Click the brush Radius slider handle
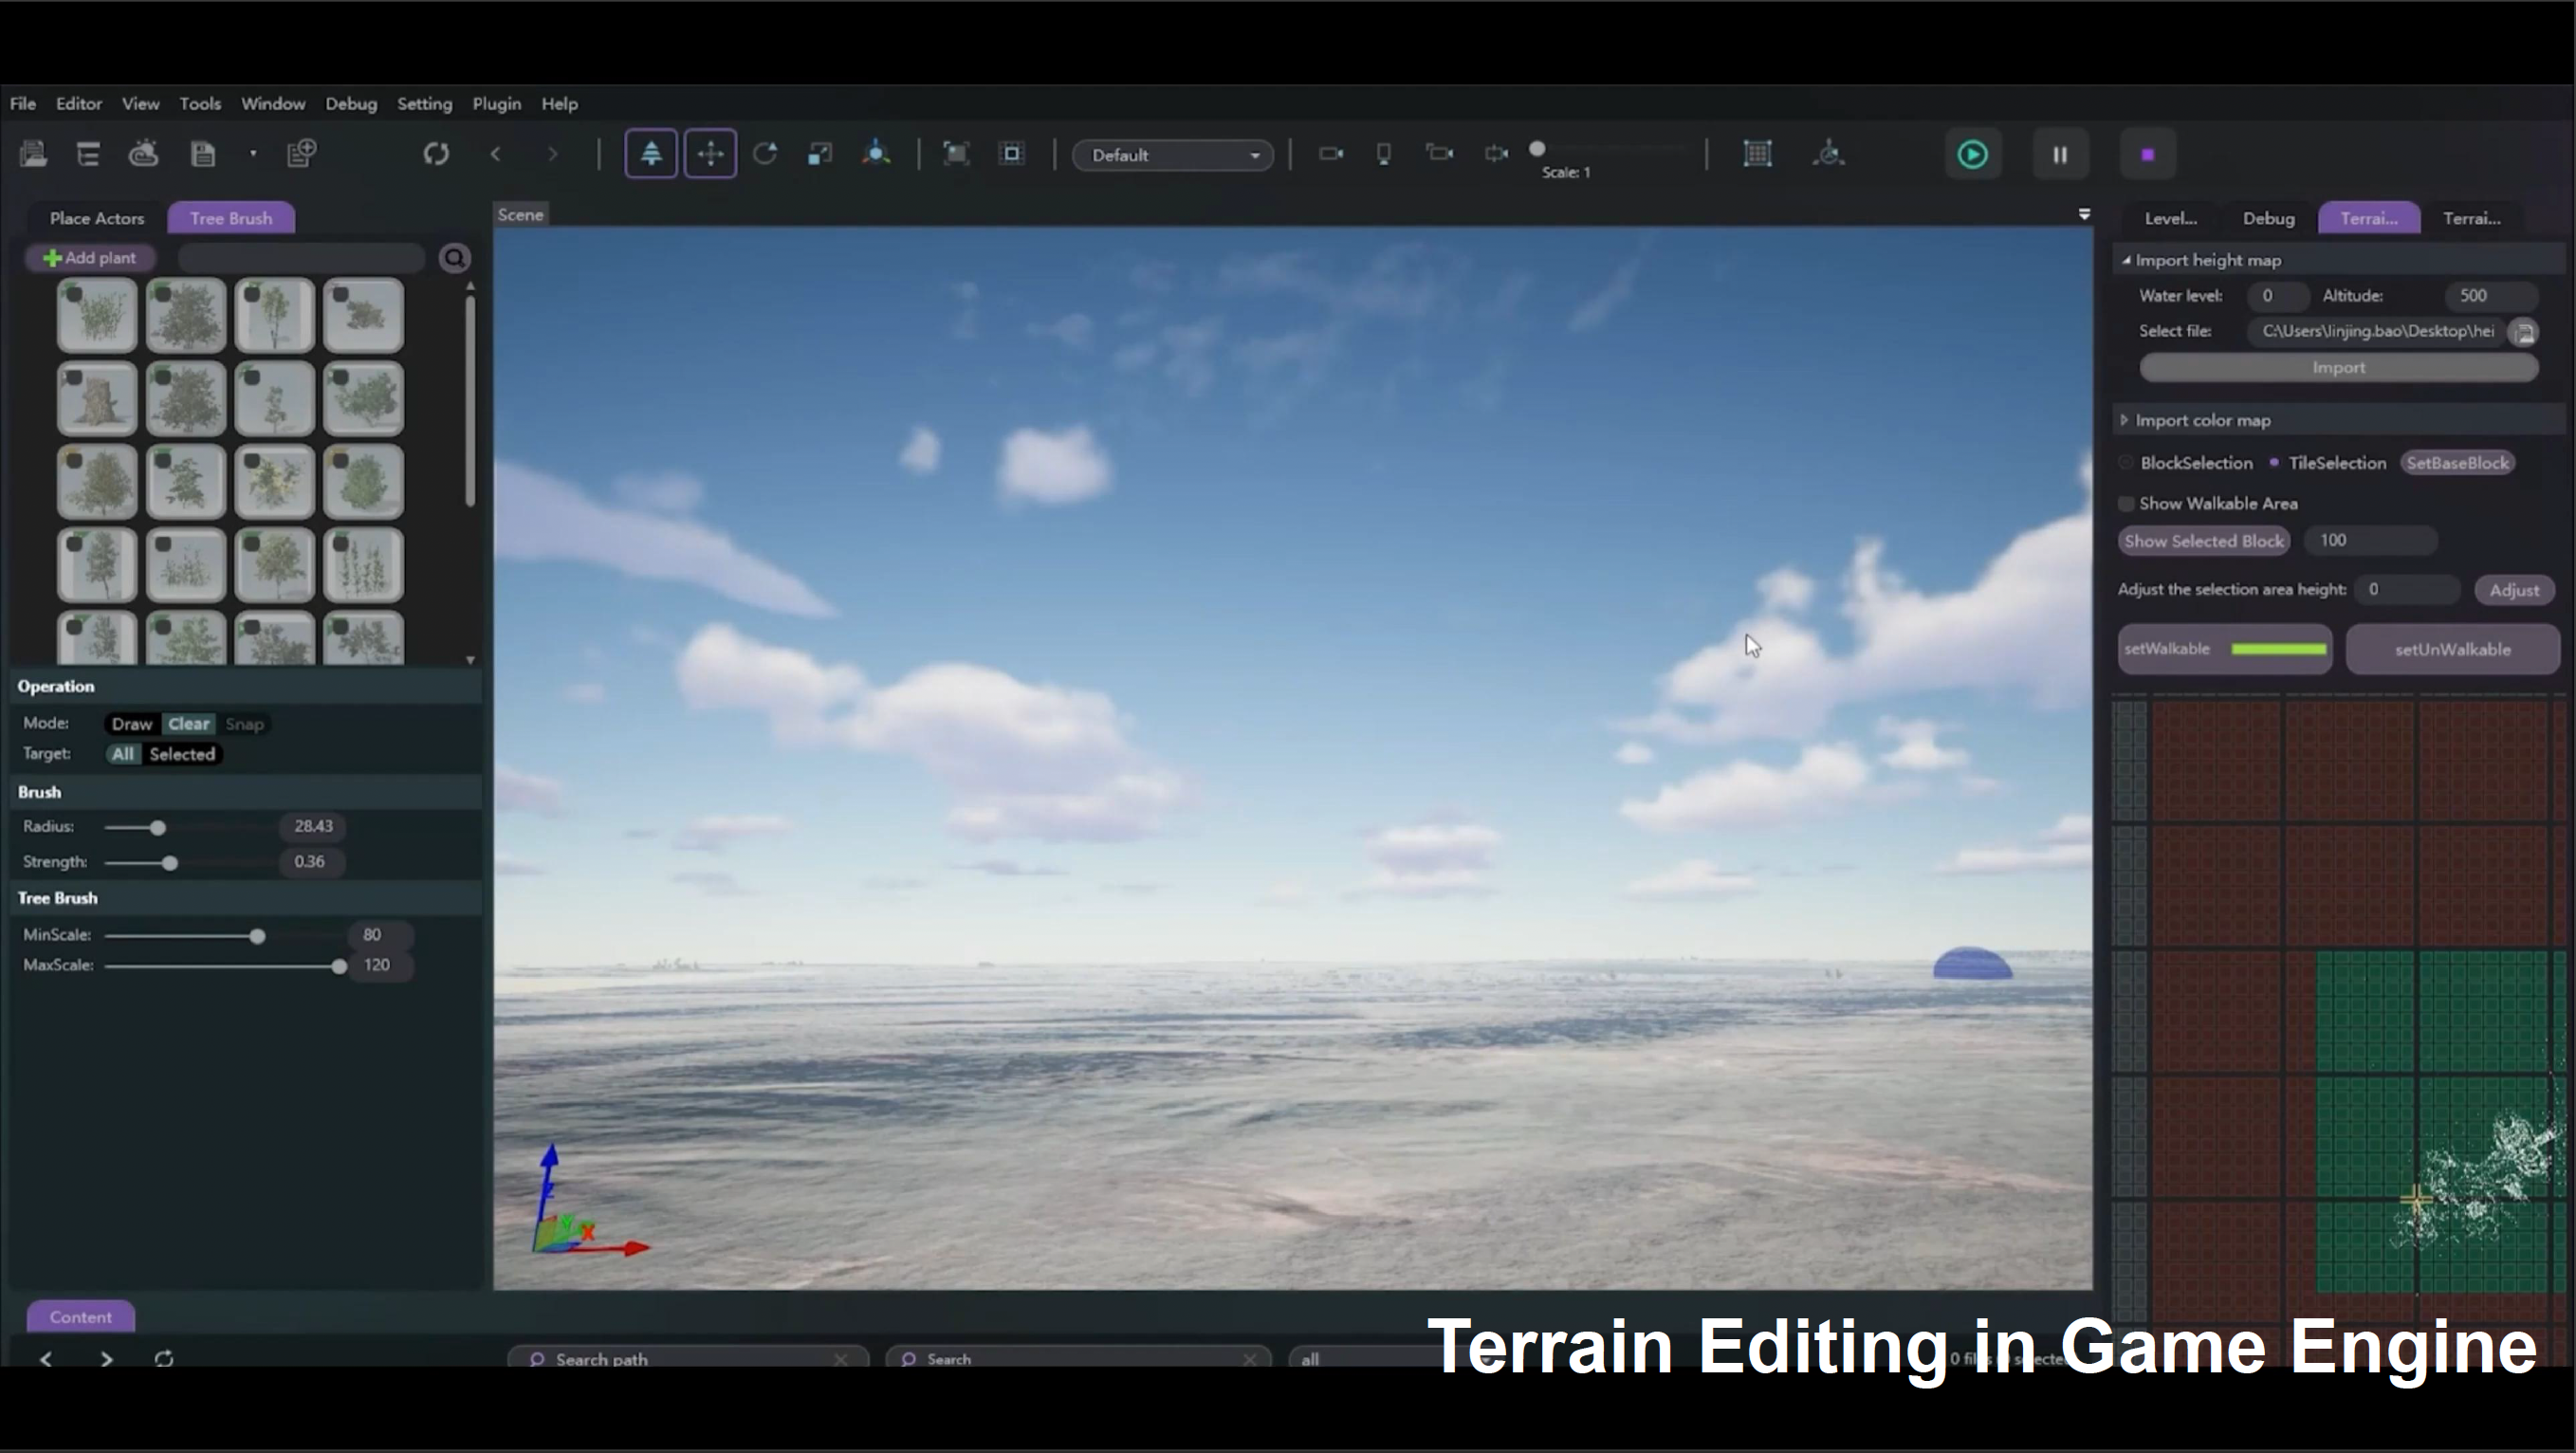Screen dimensions: 2576x1453 tap(158, 828)
